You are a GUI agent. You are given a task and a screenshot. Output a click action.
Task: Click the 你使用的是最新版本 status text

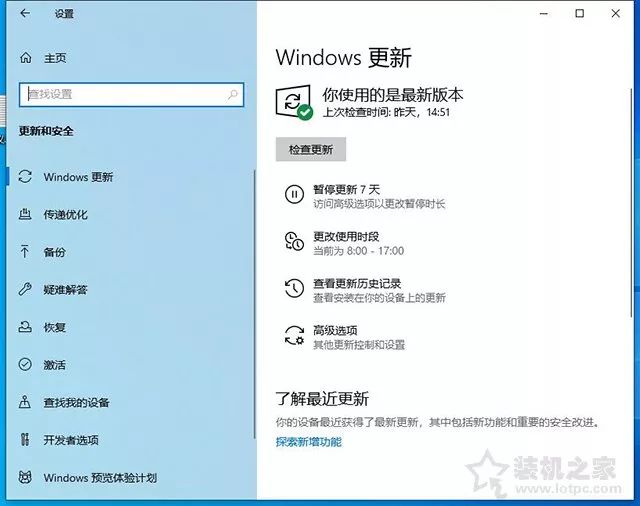393,95
